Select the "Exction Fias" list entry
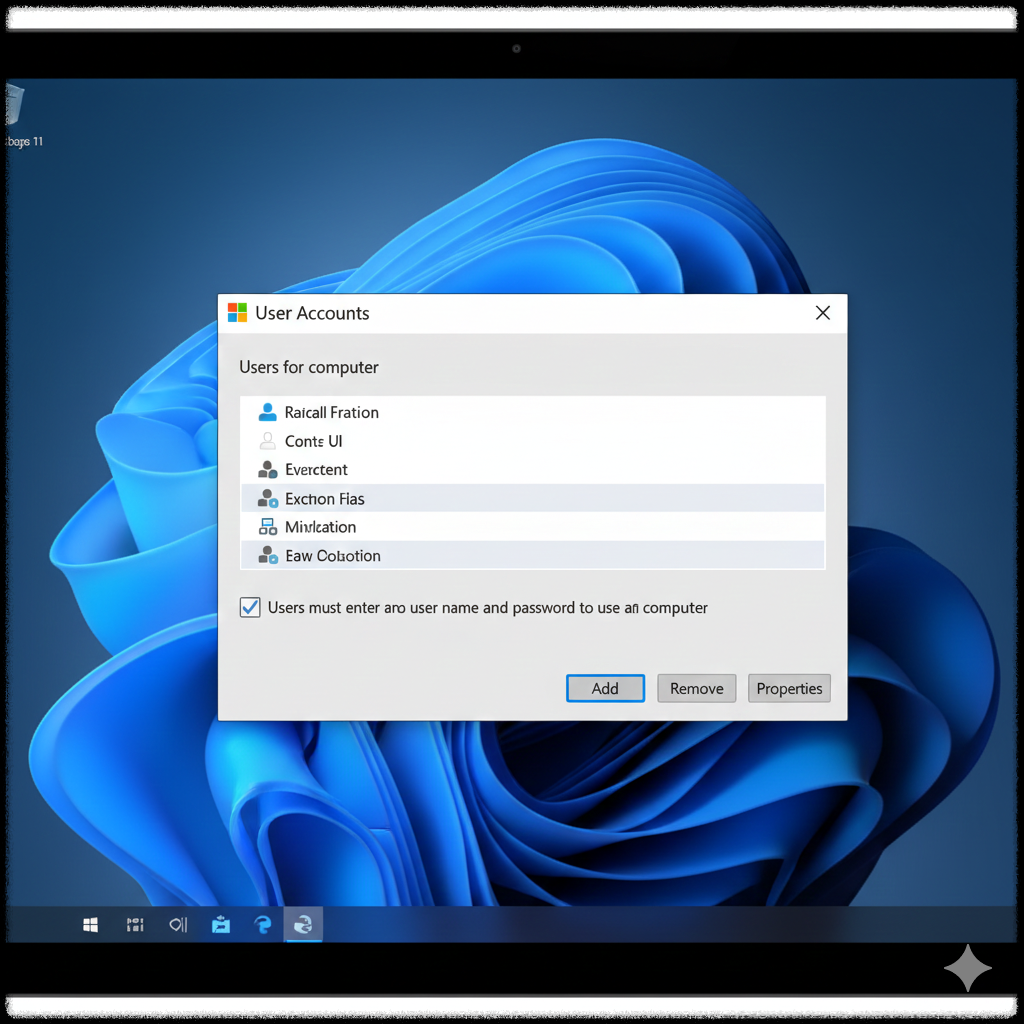Screen dimensions: 1024x1024 532,498
